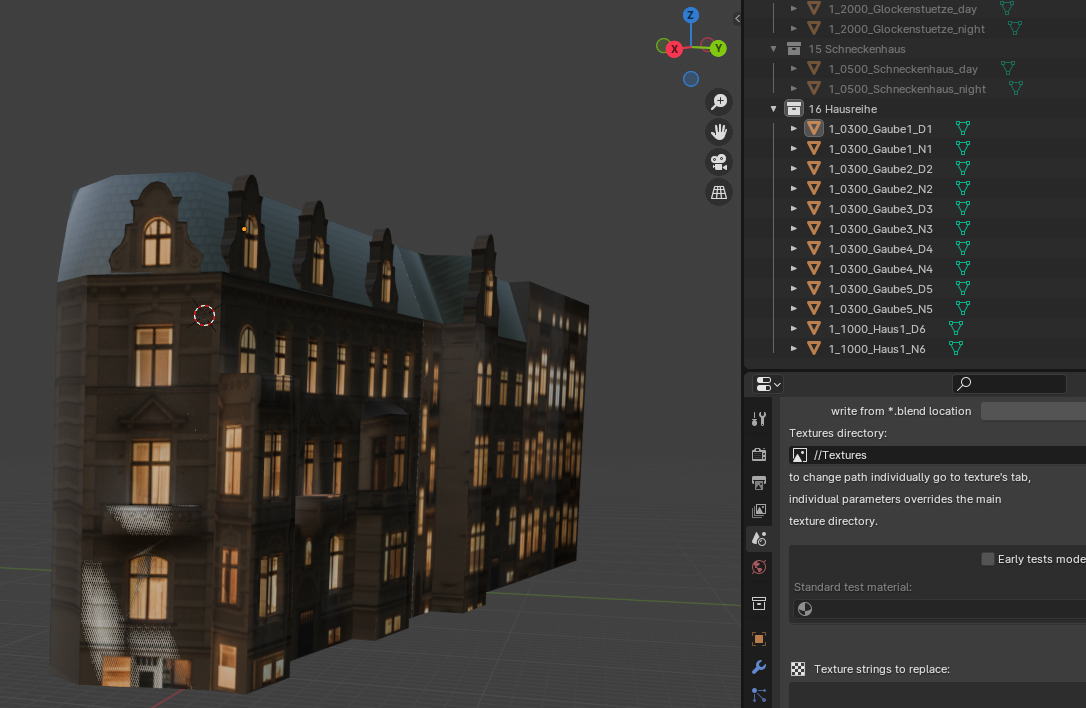The height and width of the screenshot is (708, 1086).
Task: Click mesh data icon of 1_0300_Gaube3_D3
Action: click(x=963, y=208)
